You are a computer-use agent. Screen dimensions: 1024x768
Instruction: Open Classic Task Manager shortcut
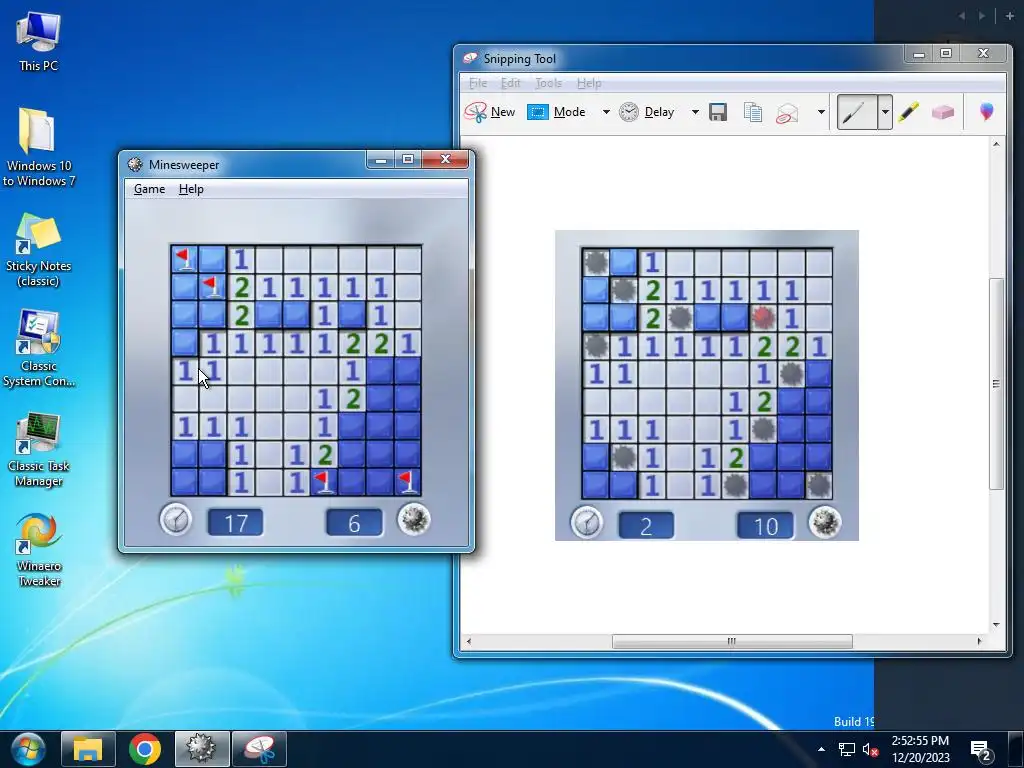pos(38,450)
